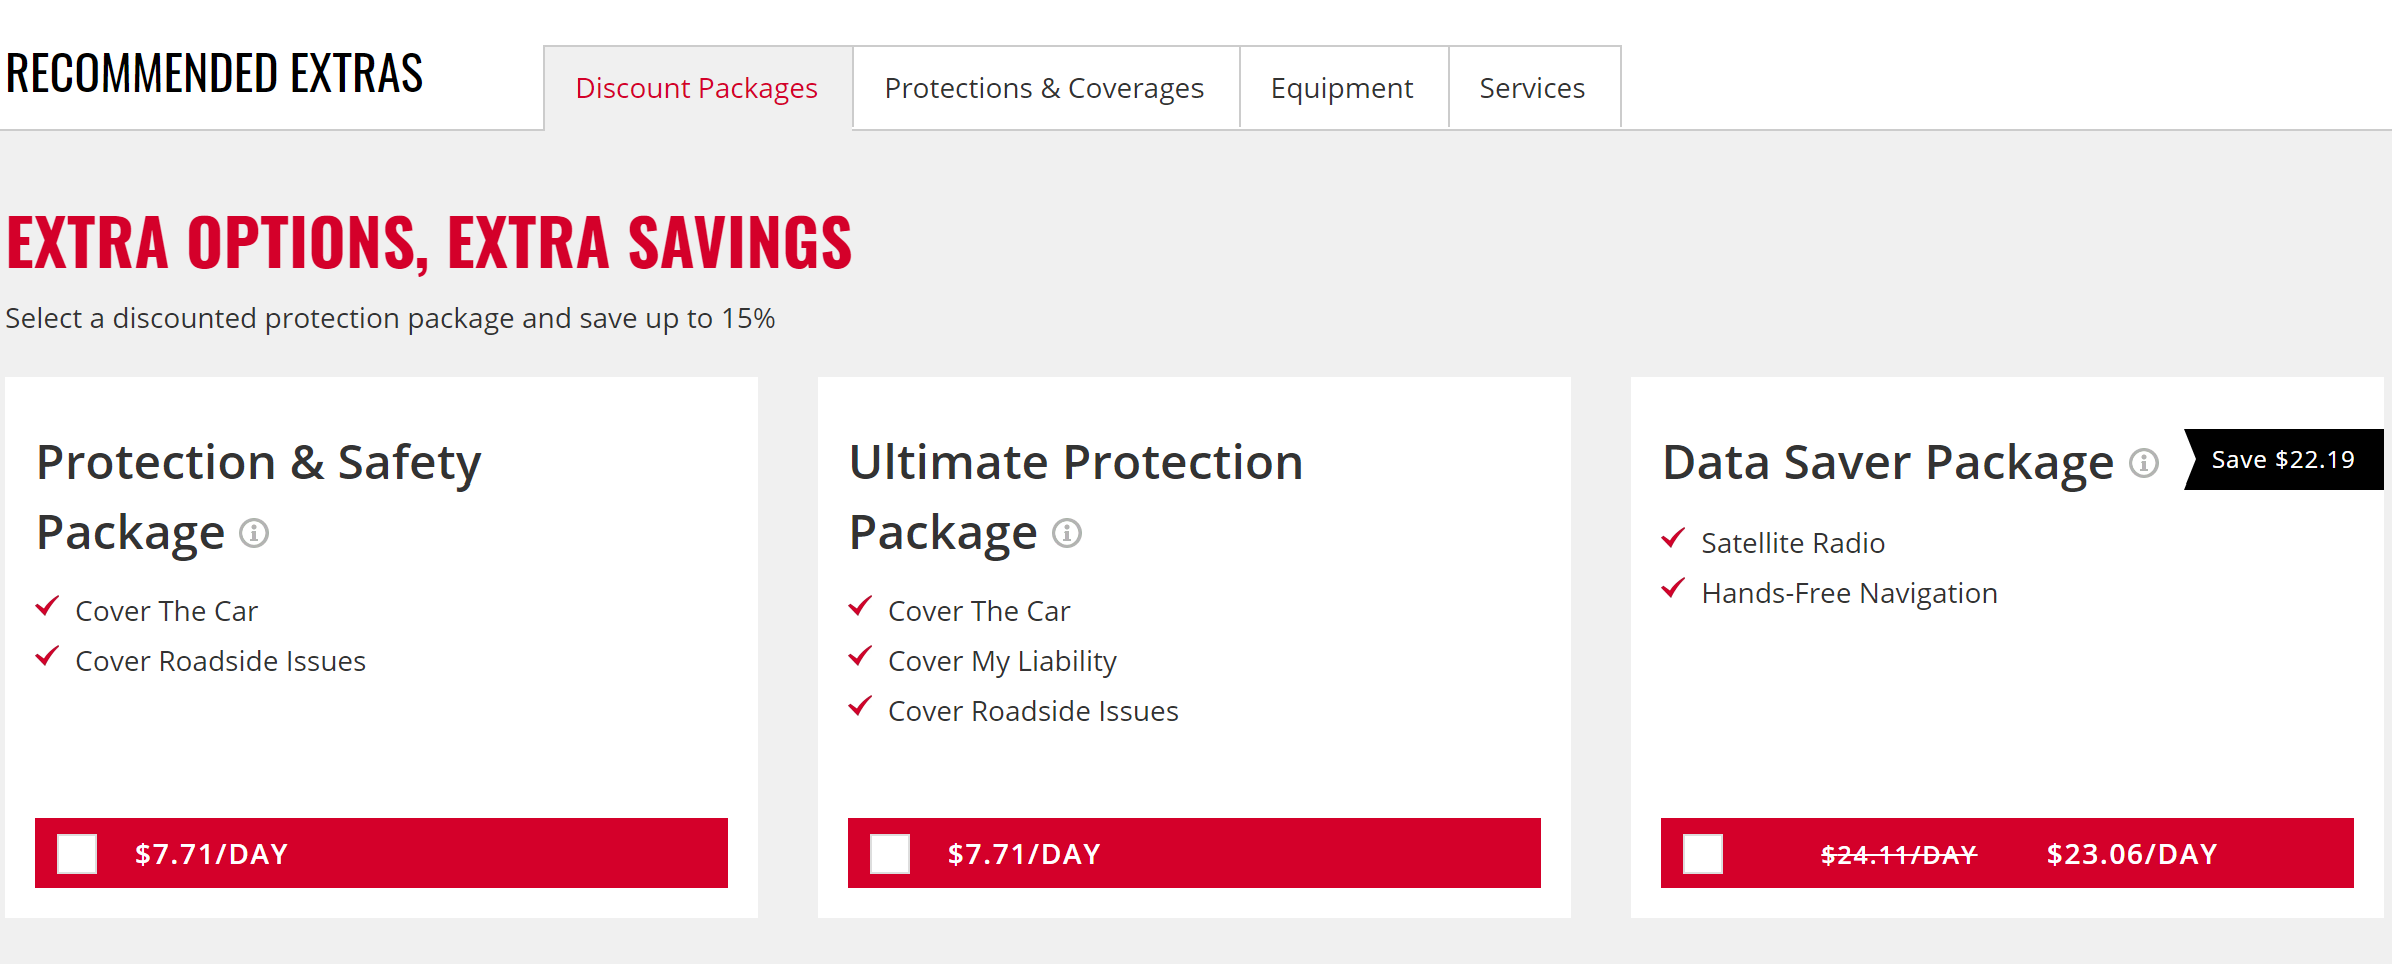
Task: Select the Discount Packages tab
Action: tap(697, 88)
